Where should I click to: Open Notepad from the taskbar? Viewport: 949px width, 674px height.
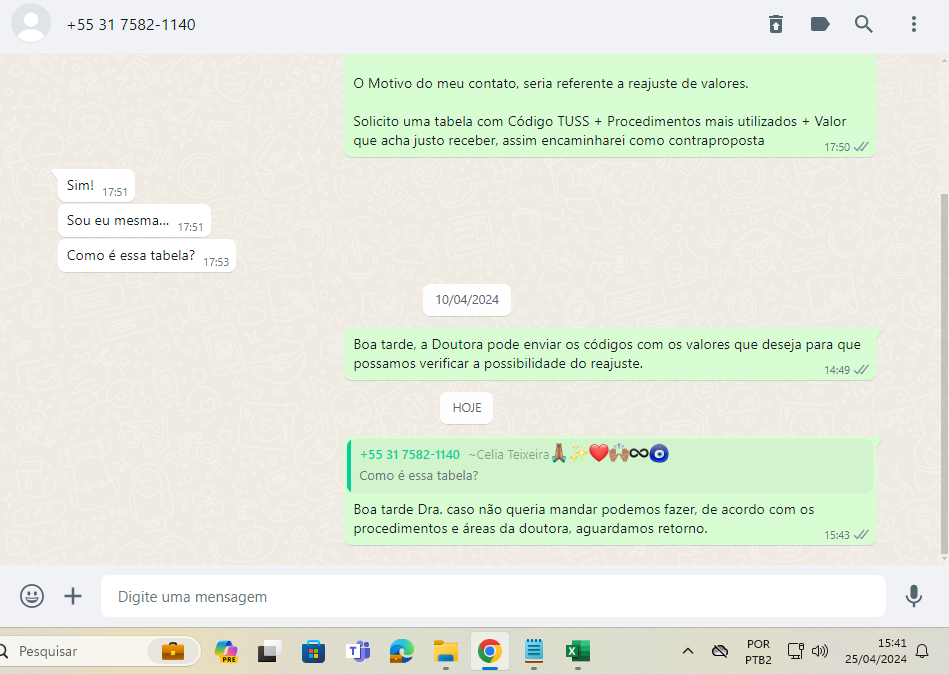(x=533, y=651)
